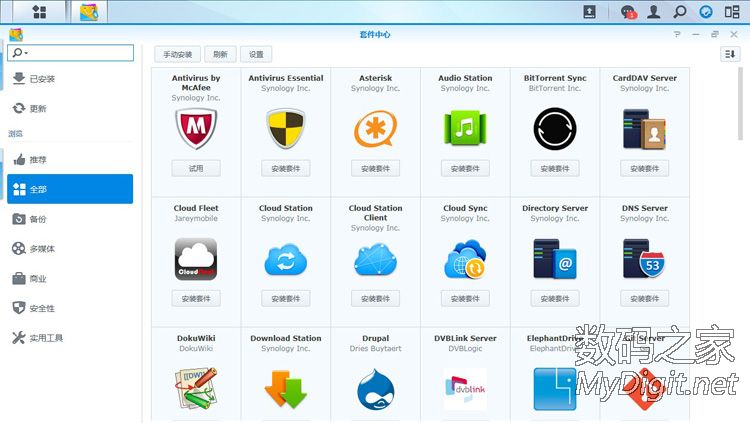Click the package list vertical scrollbar

(x=740, y=104)
